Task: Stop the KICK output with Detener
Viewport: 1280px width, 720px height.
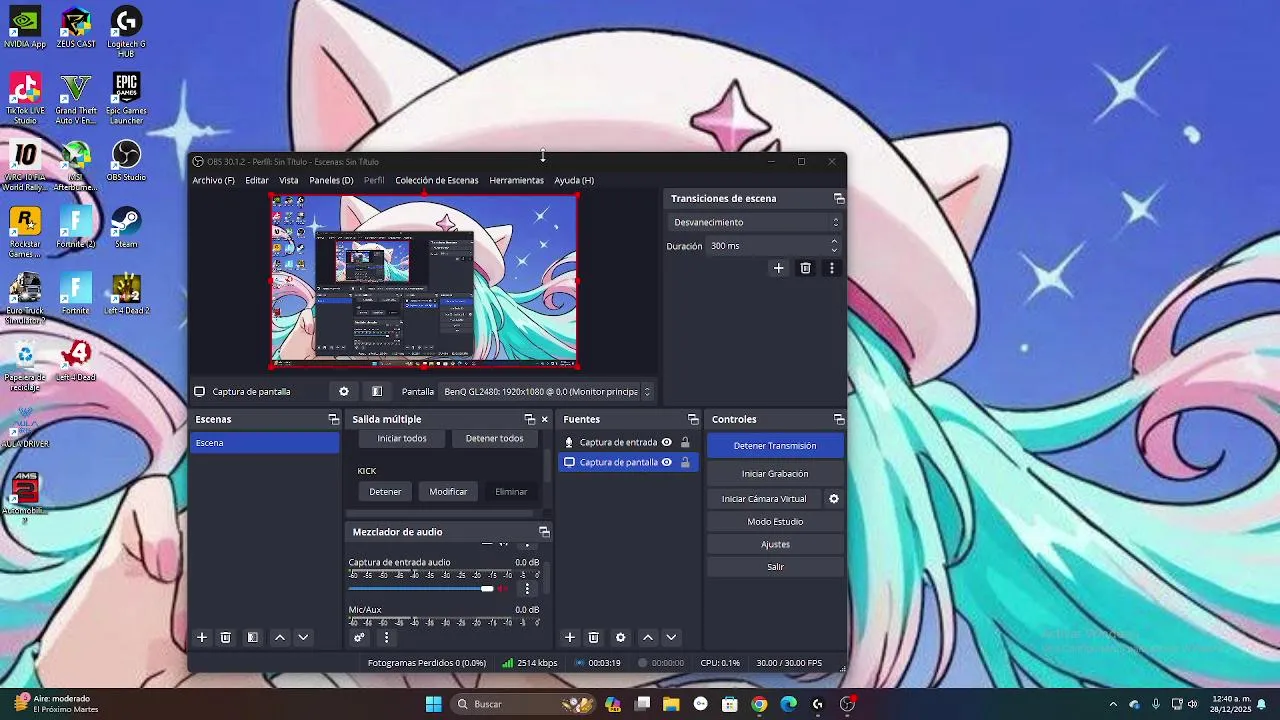Action: point(385,492)
